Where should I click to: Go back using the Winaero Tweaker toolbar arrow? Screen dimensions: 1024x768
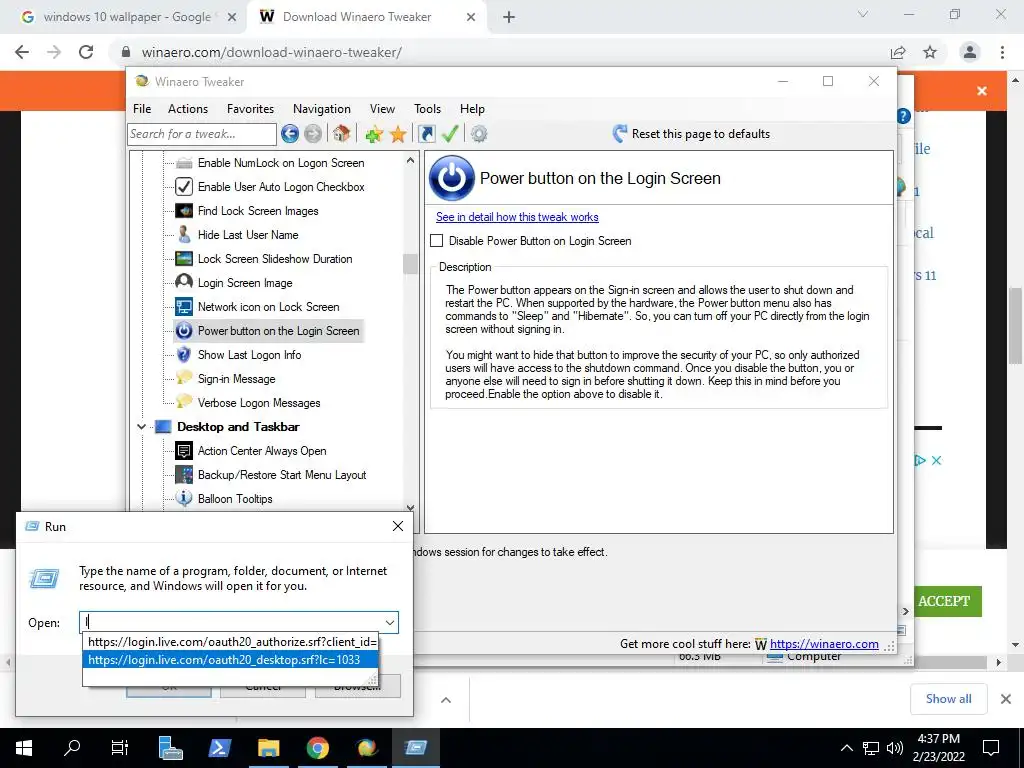290,134
